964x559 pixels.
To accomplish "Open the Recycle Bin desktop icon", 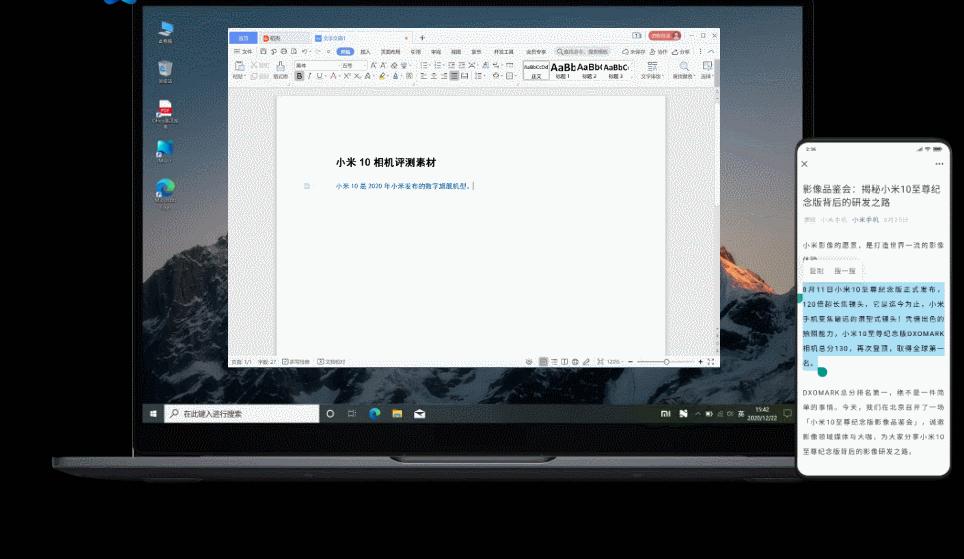I will click(165, 71).
